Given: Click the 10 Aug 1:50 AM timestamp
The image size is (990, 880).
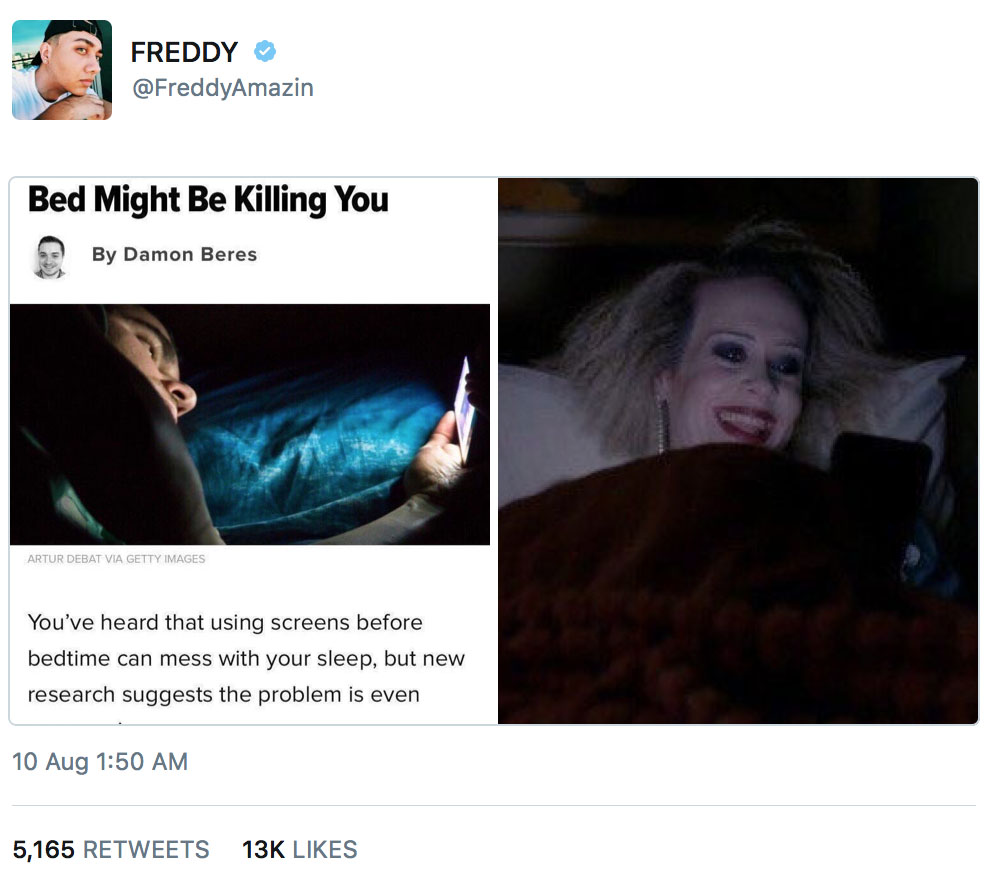Looking at the screenshot, I should tap(100, 761).
